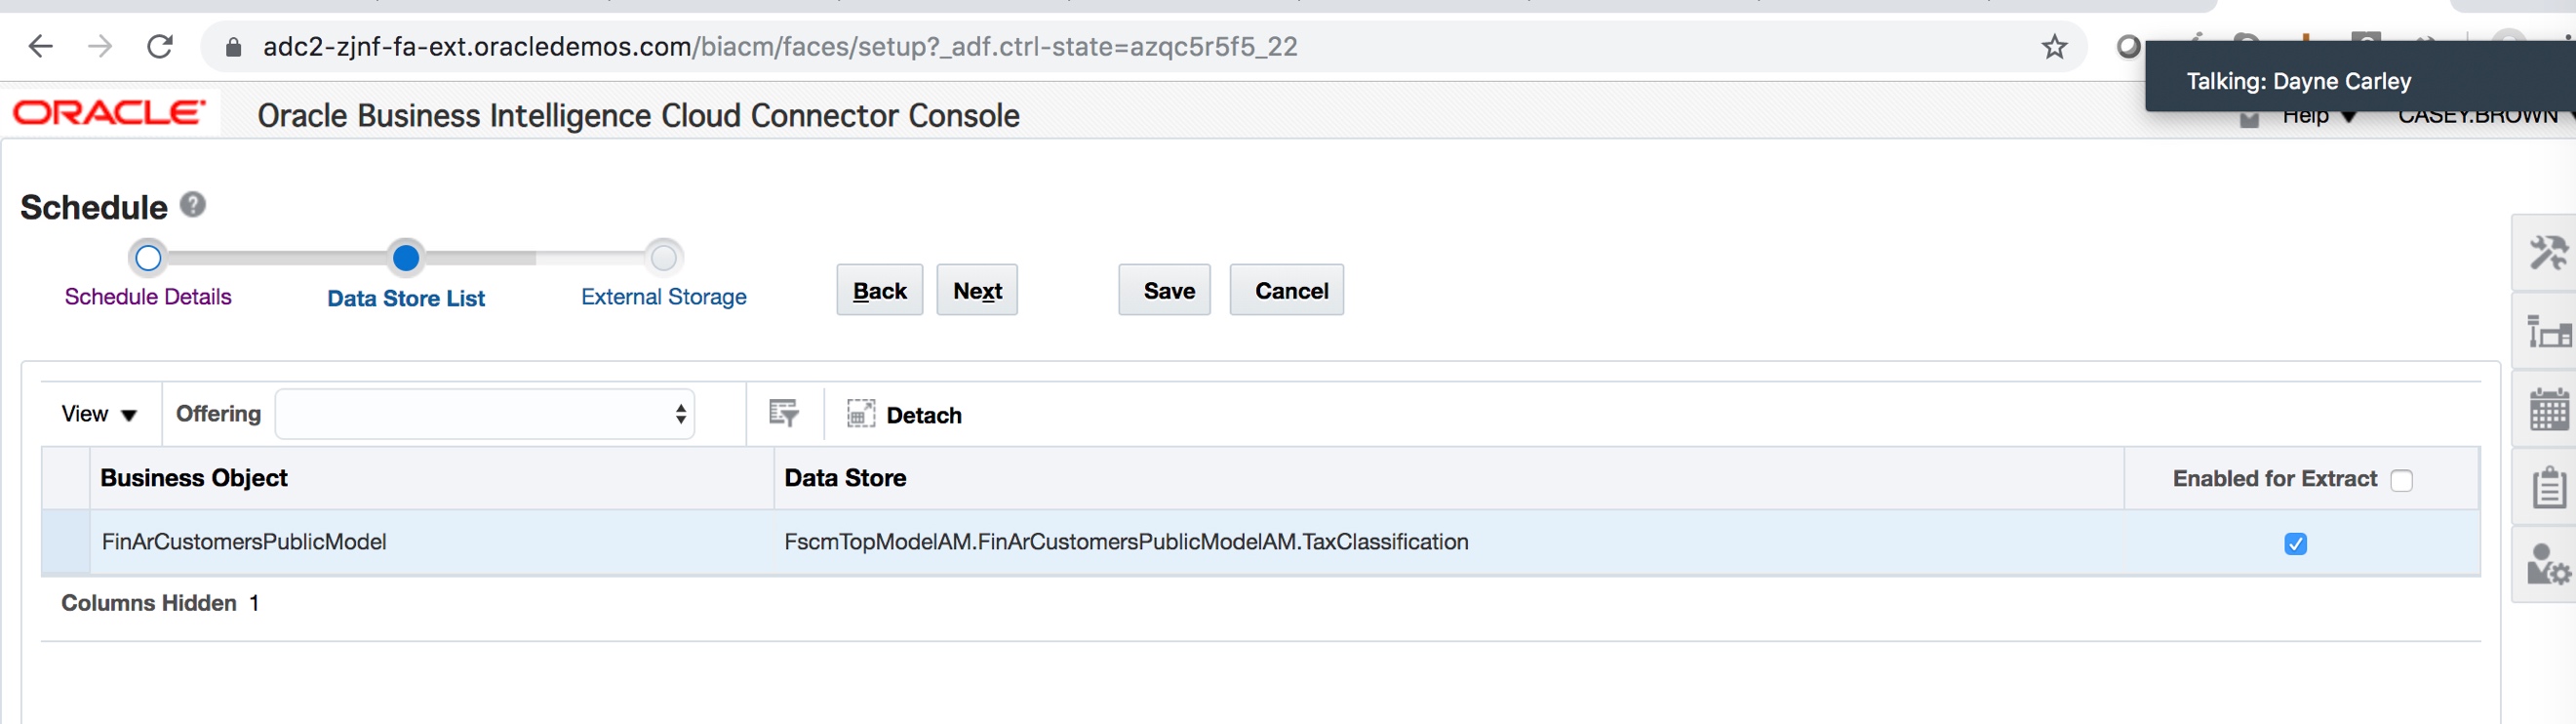Select the FinArCustomersPublicModel table row
Screen dimensions: 2576x724
click(x=244, y=542)
